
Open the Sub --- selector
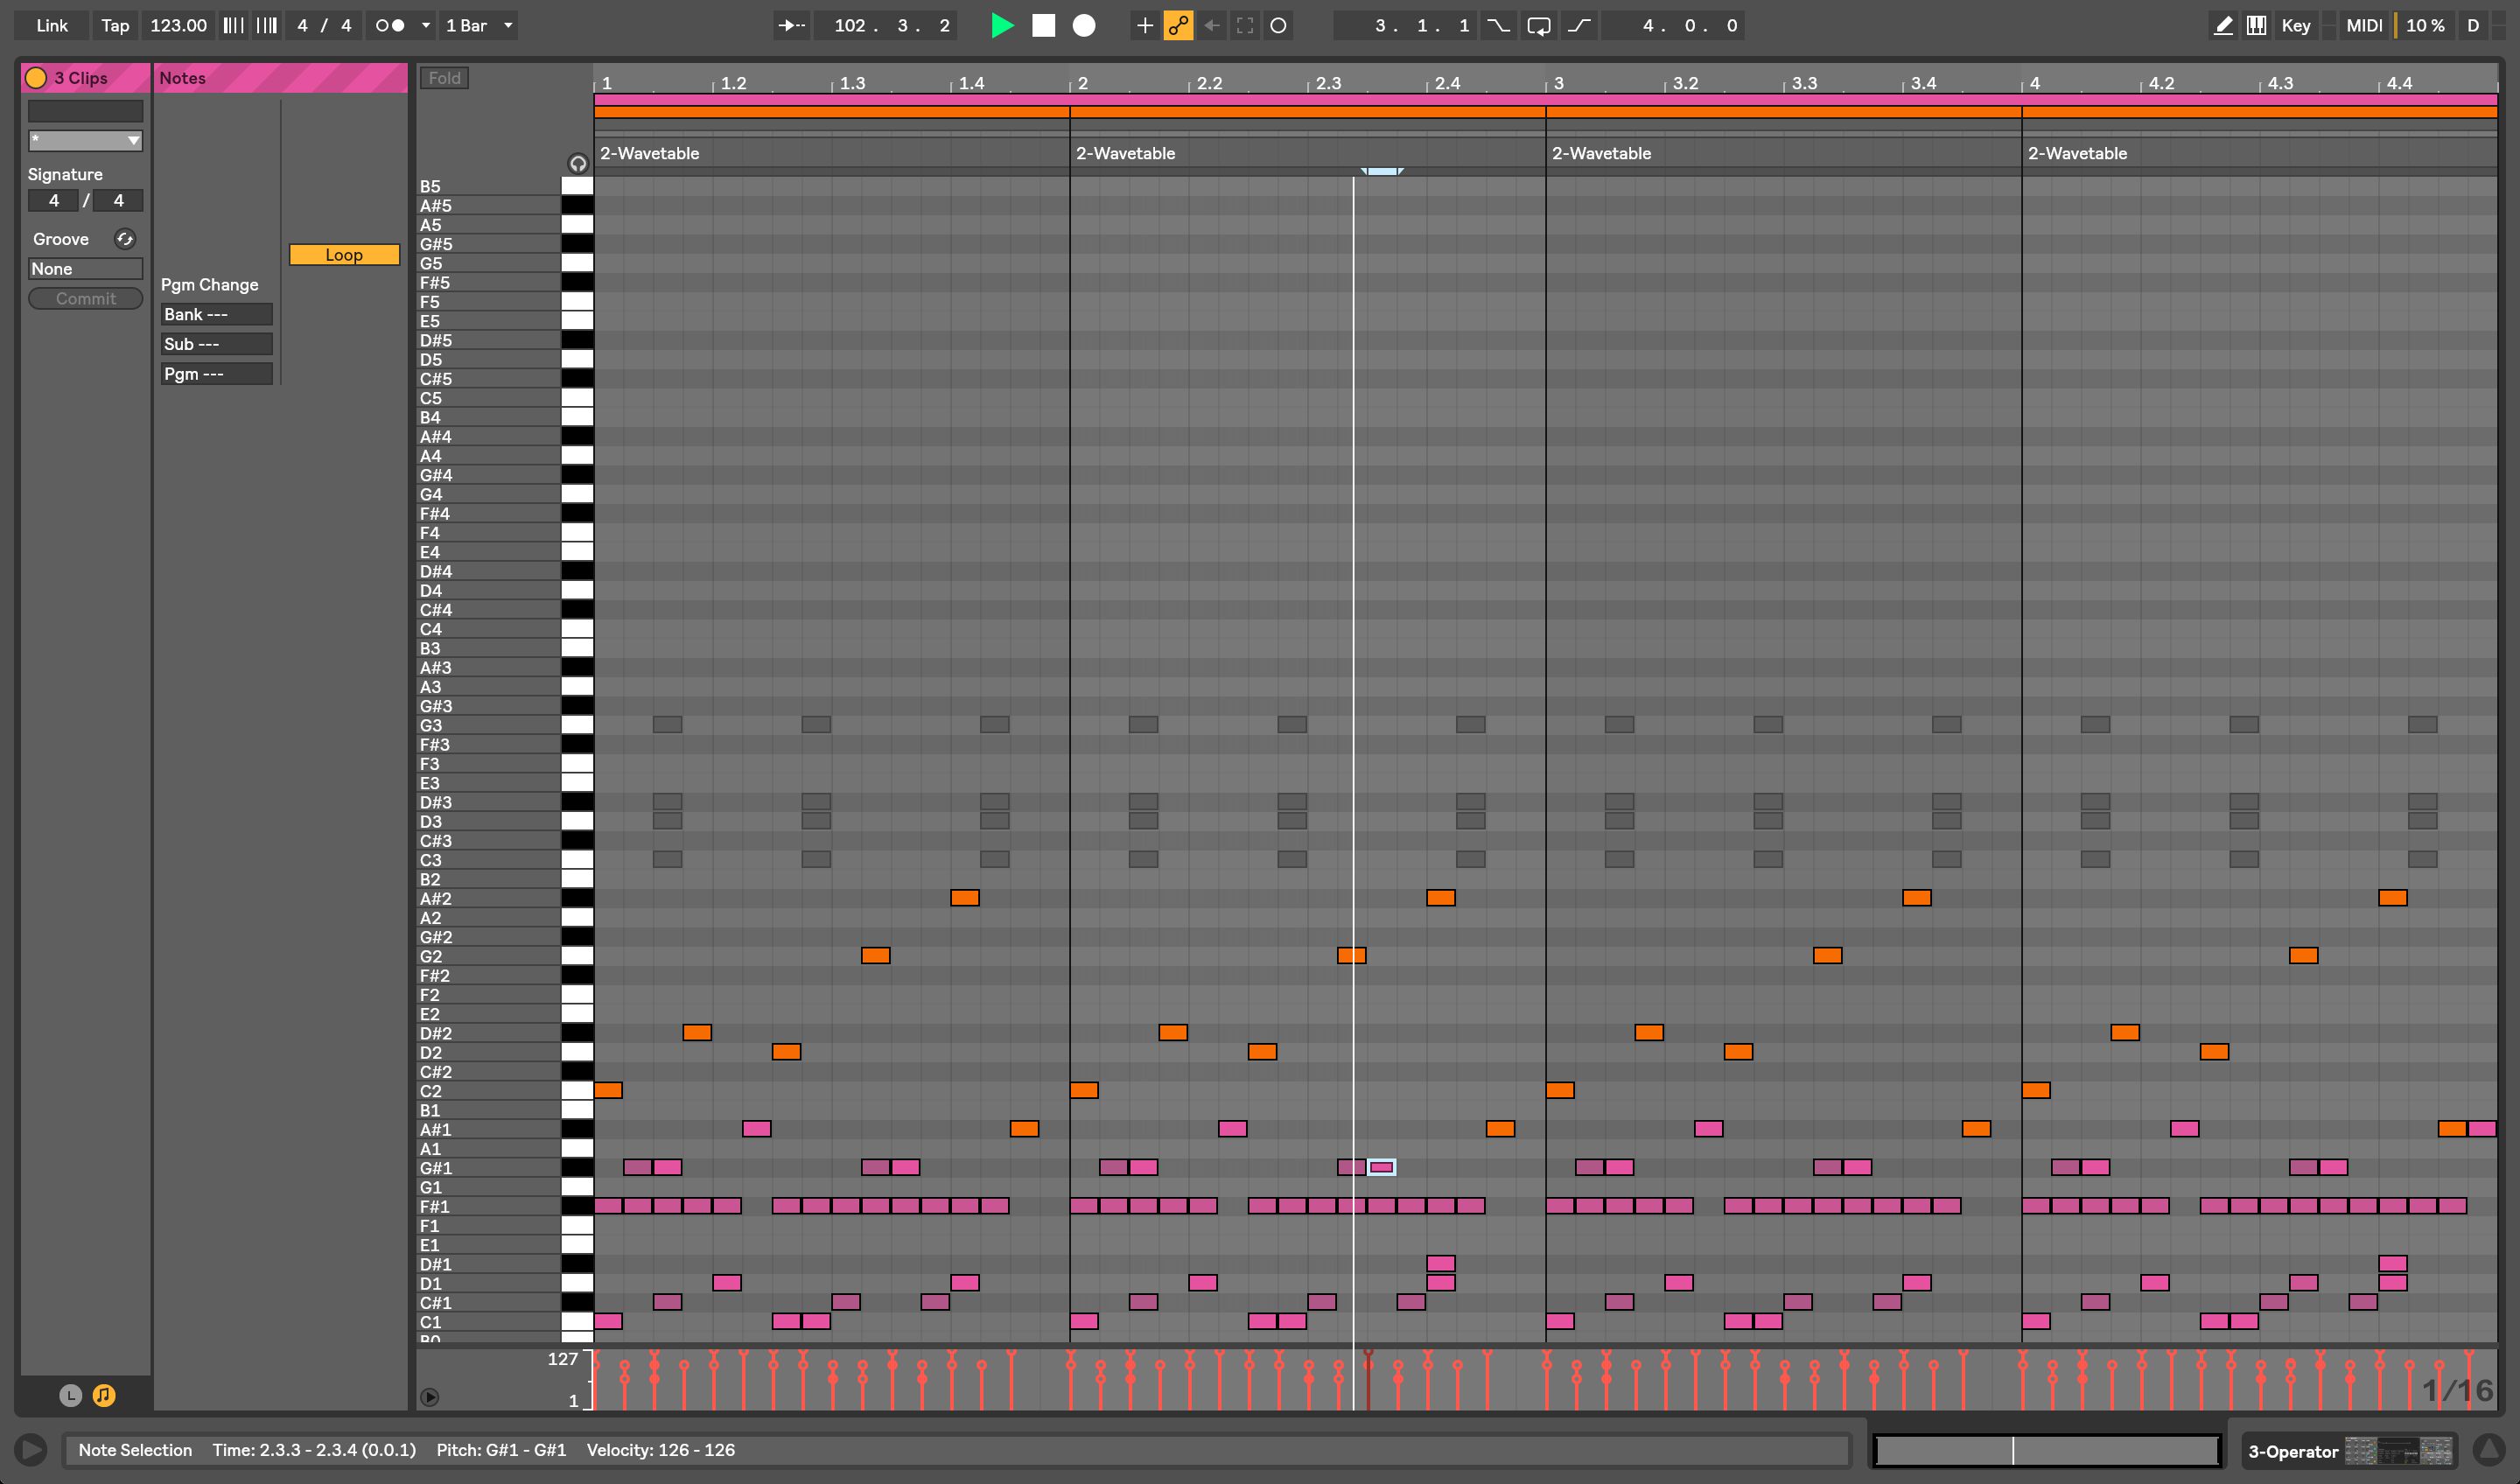(x=216, y=344)
